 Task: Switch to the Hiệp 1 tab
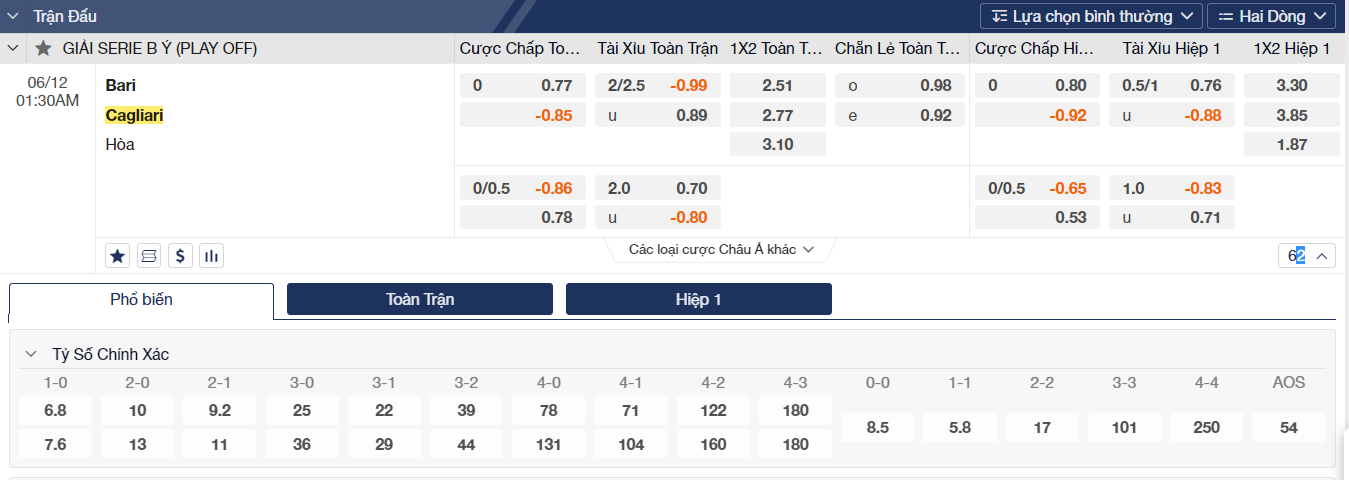point(698,299)
